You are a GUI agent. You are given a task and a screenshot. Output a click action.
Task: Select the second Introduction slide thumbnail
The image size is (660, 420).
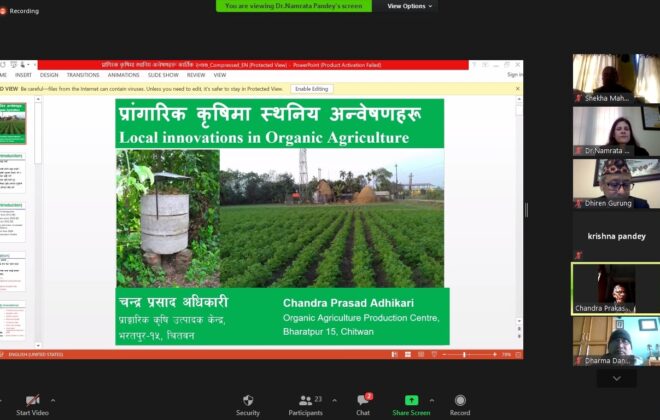pos(12,222)
